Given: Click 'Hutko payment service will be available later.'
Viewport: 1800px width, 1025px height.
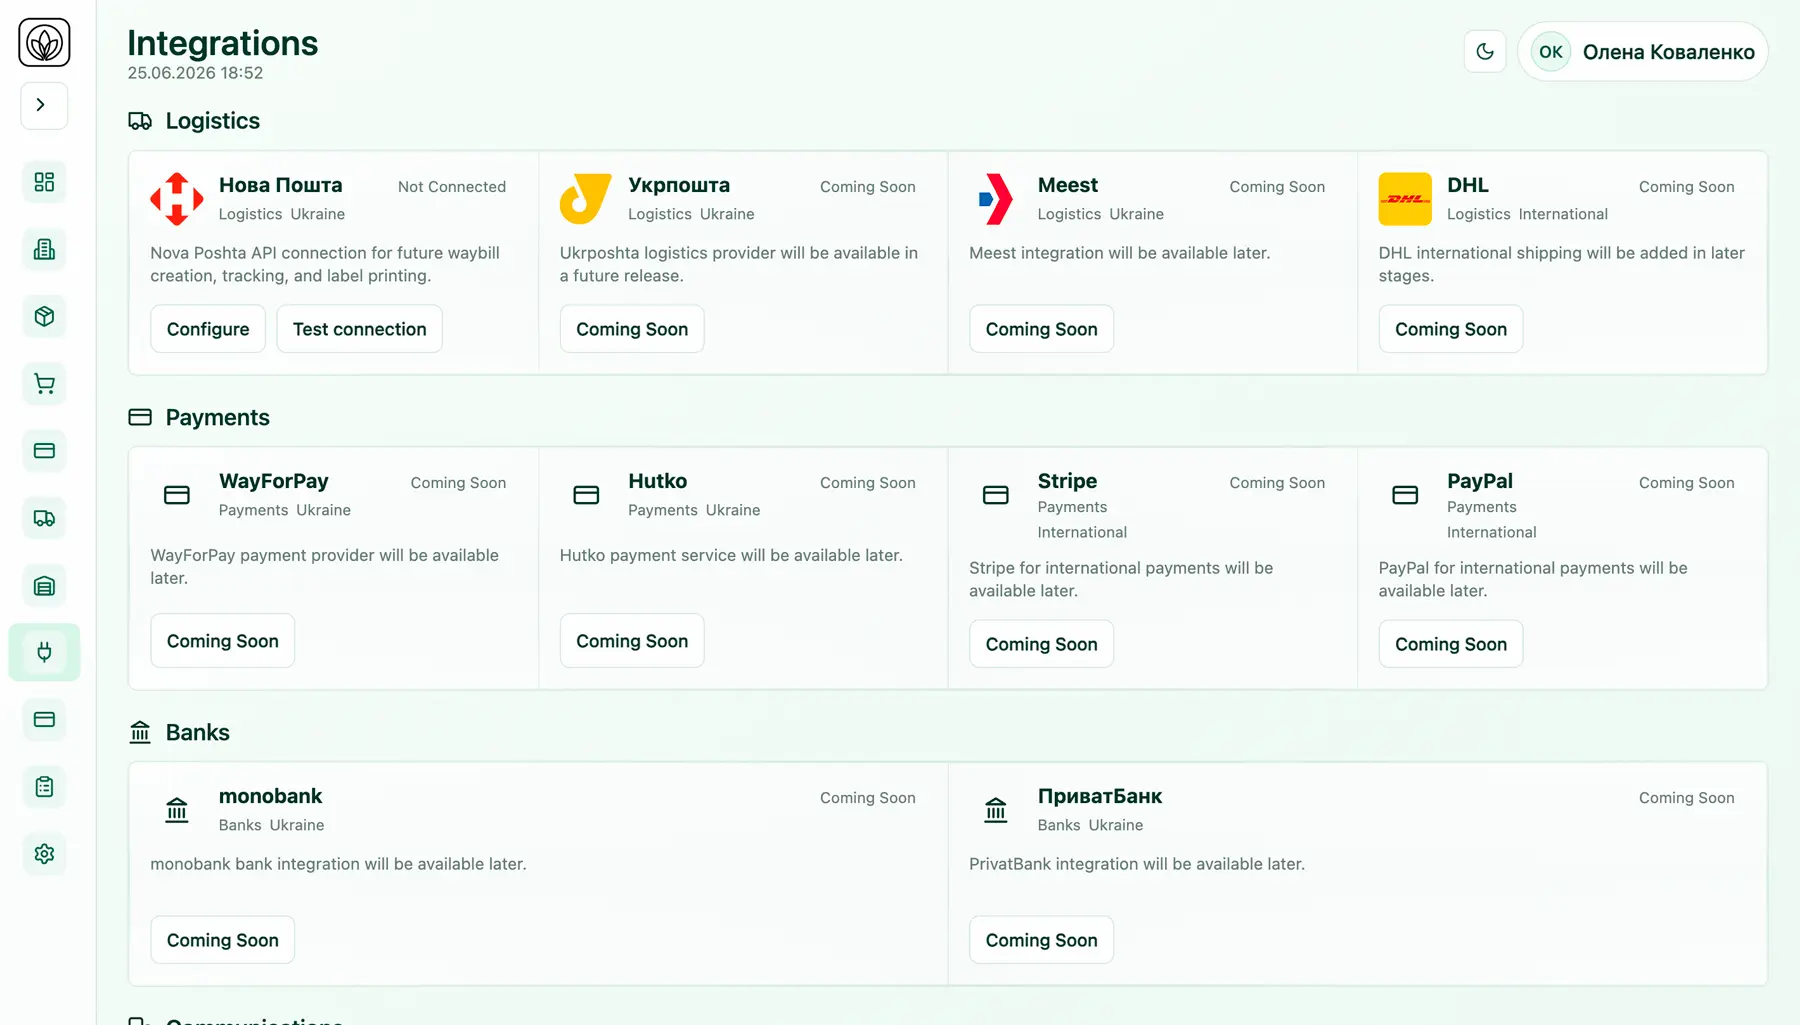Looking at the screenshot, I should [731, 555].
